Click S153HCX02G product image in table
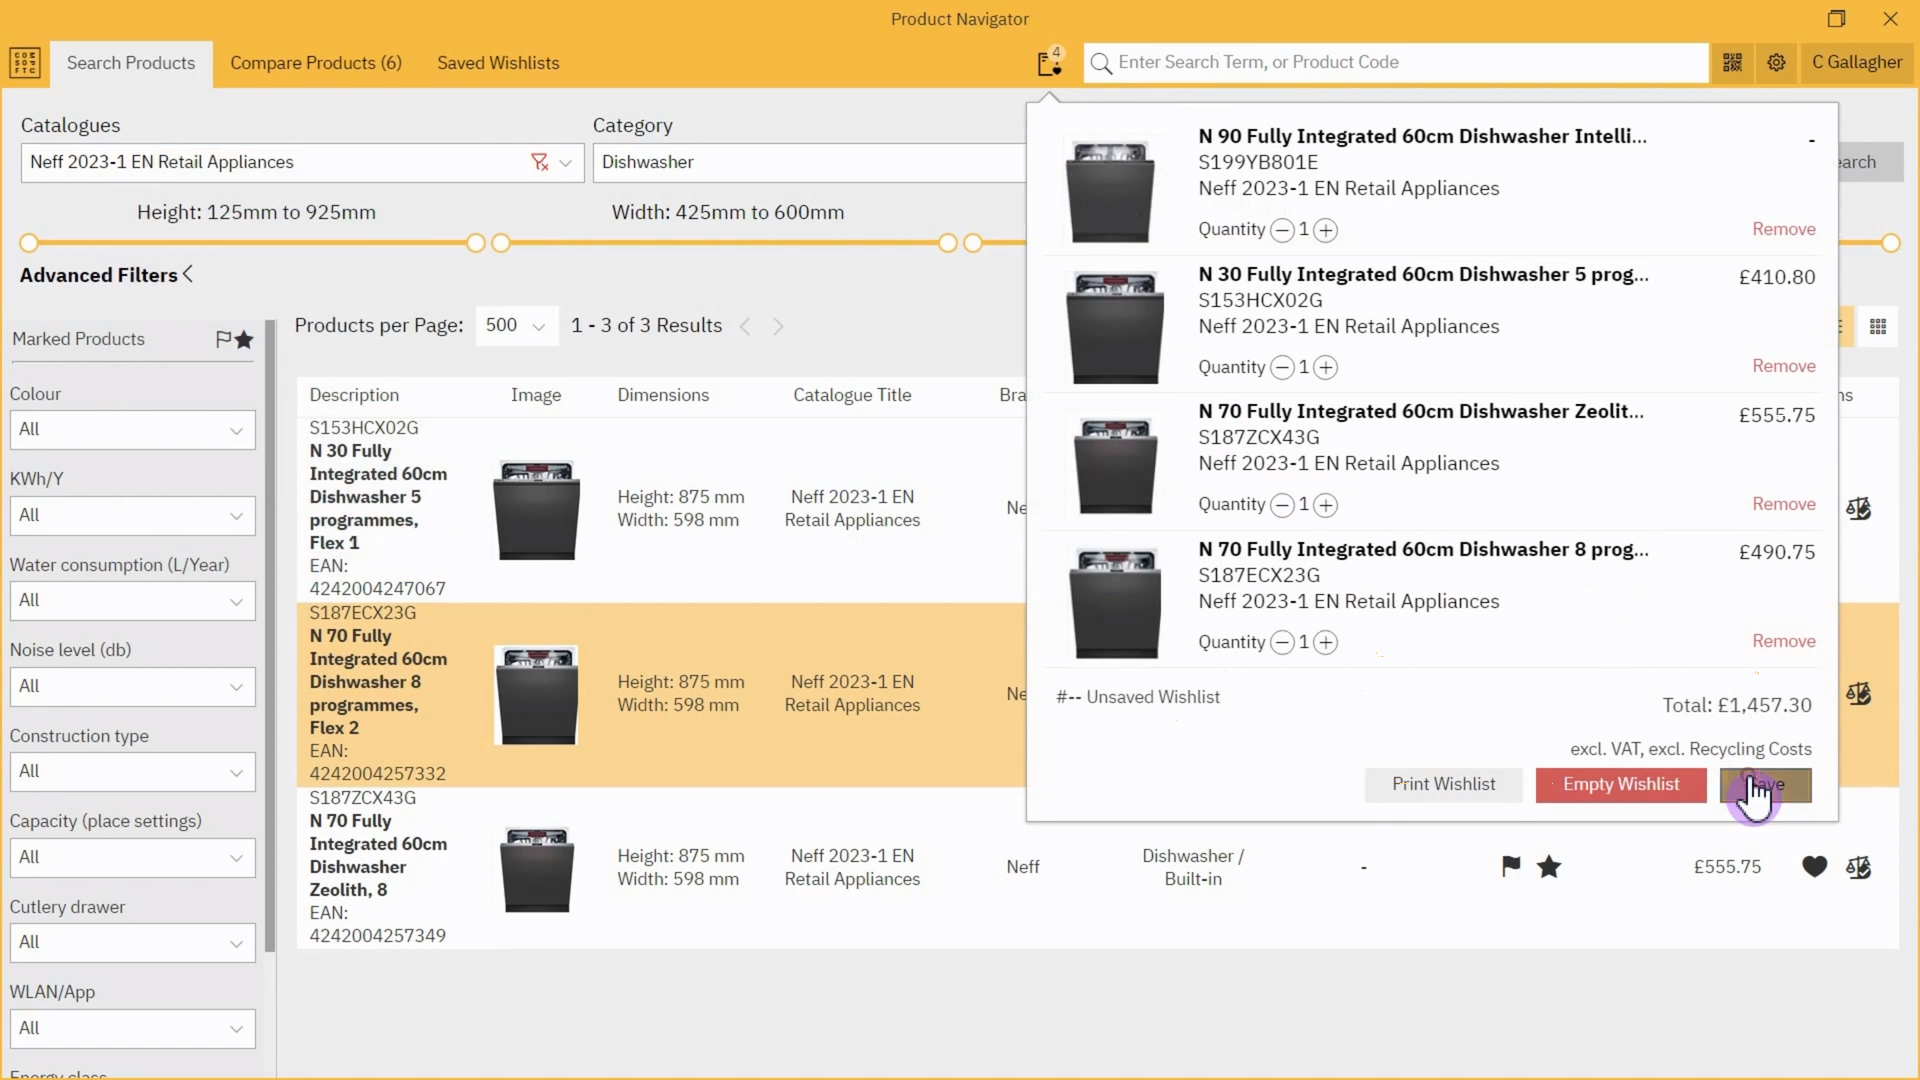The image size is (1920, 1080). point(537,510)
